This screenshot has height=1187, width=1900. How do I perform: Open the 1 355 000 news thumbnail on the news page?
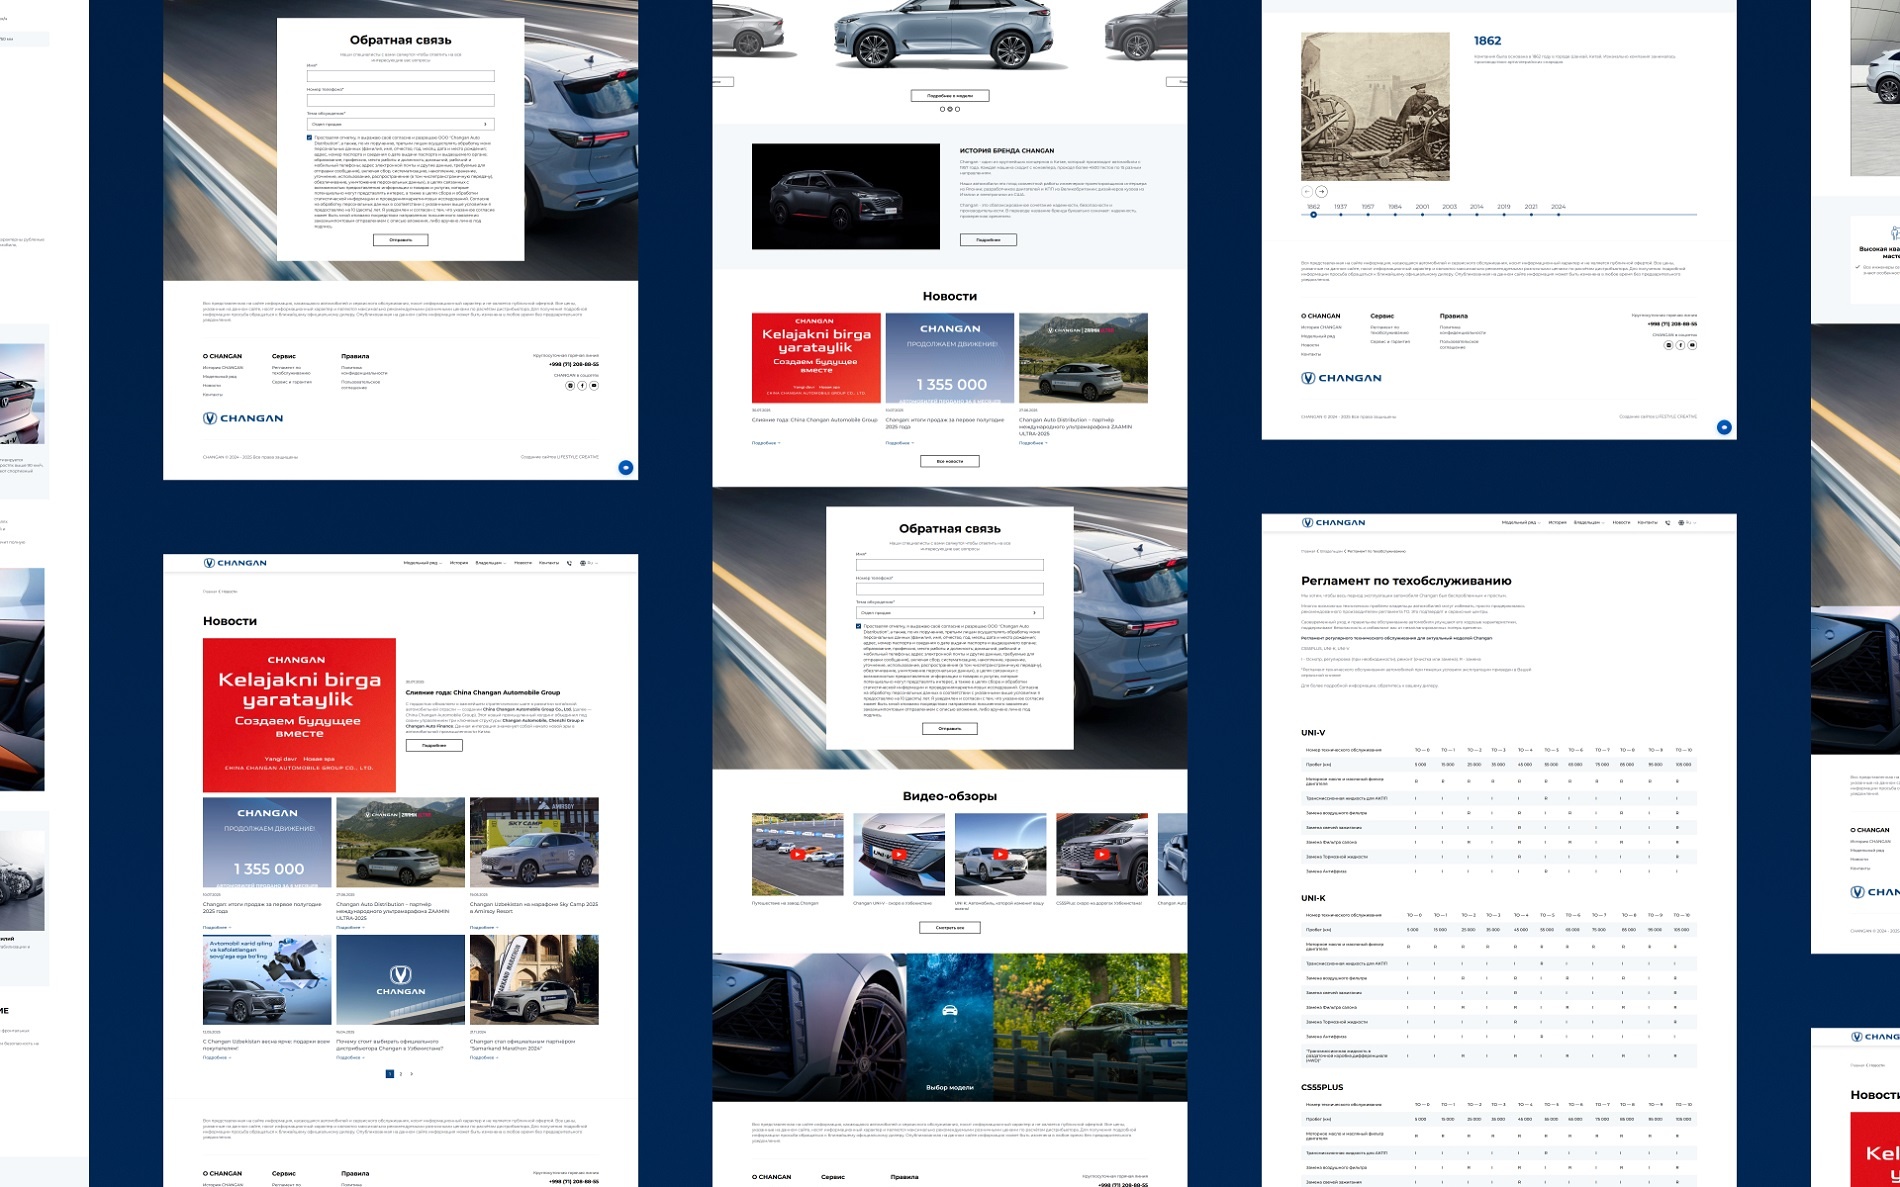pyautogui.click(x=267, y=842)
